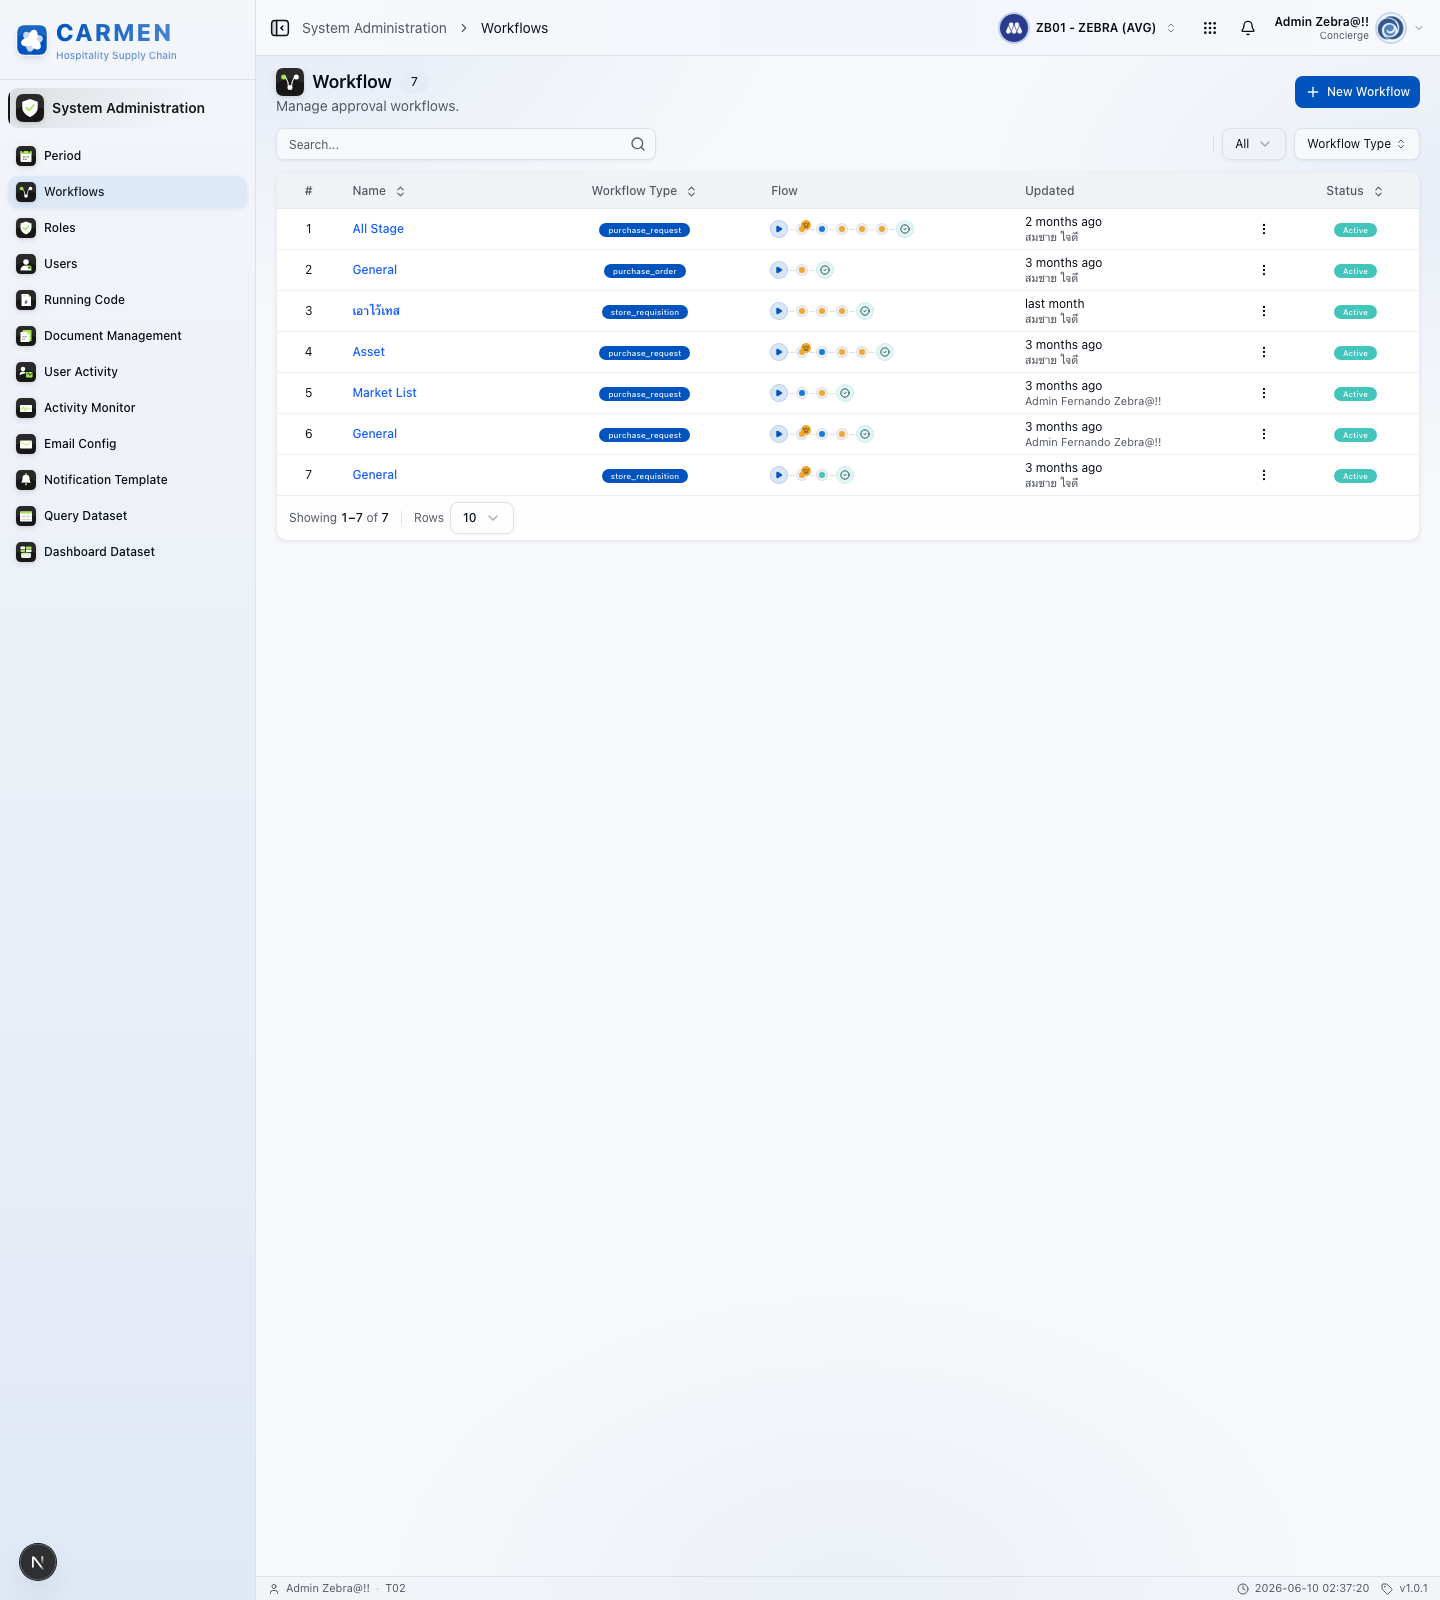Open the Market List workflow link
This screenshot has width=1440, height=1600.
pos(384,393)
